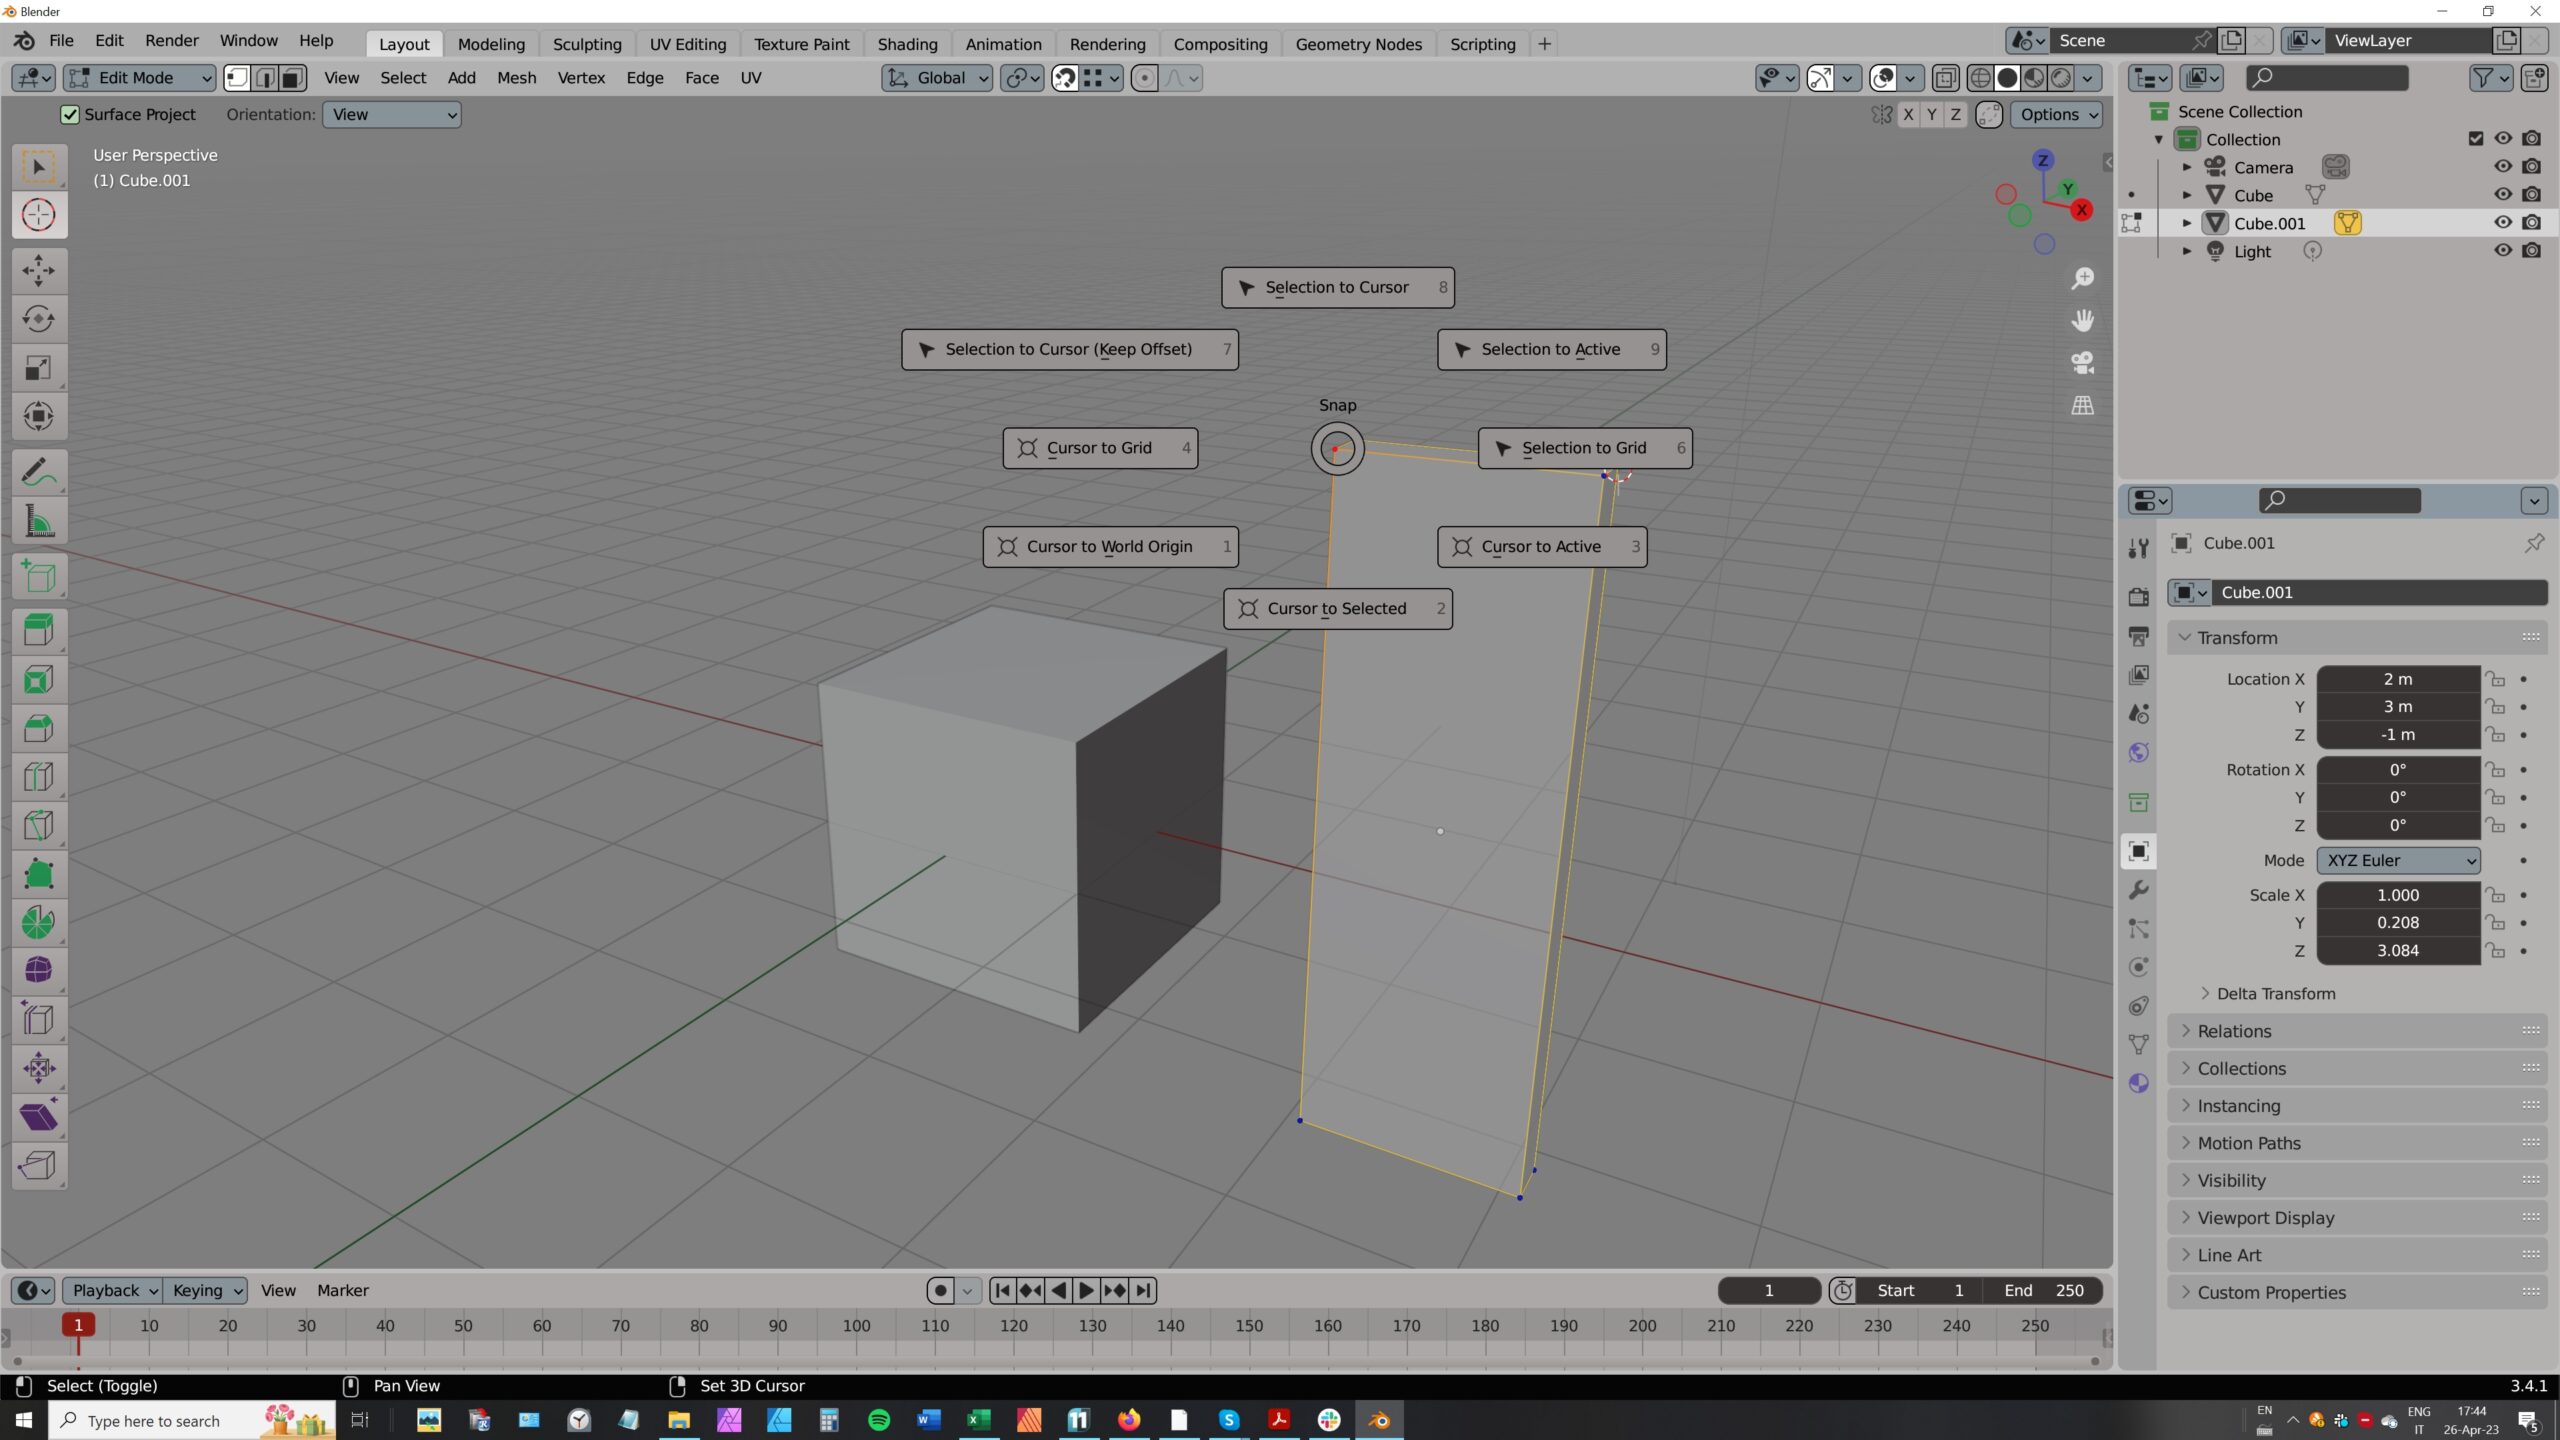Viewport: 2560px width, 1440px height.
Task: Toggle Light visibility eye icon
Action: point(2502,251)
